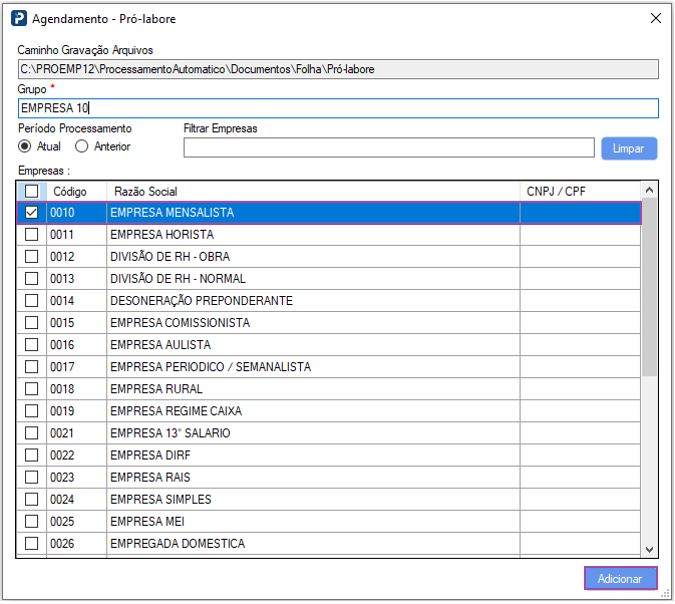Click code cell 0026
The height and width of the screenshot is (604, 675).
(x=76, y=543)
